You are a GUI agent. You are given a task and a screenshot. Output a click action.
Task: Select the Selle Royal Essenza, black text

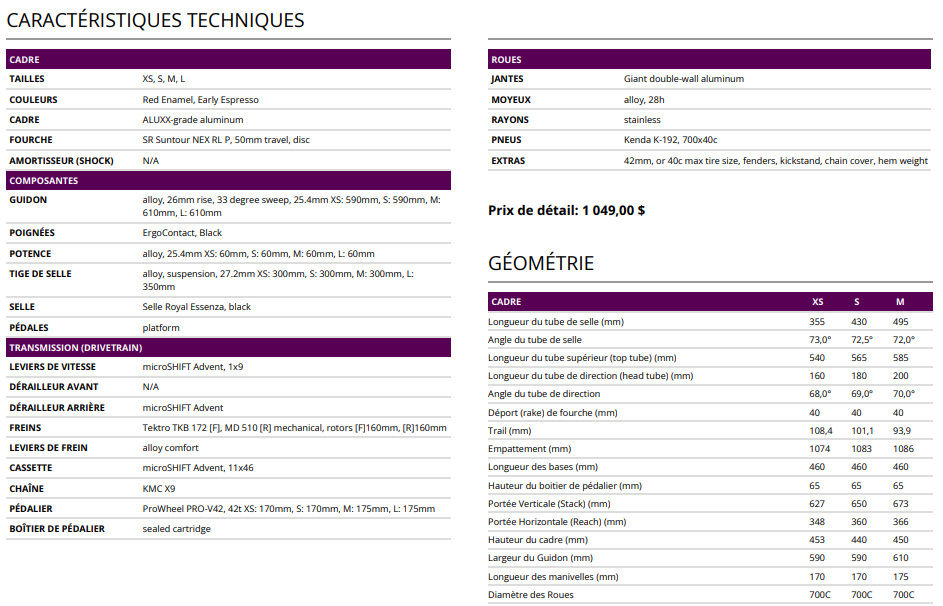tap(197, 307)
